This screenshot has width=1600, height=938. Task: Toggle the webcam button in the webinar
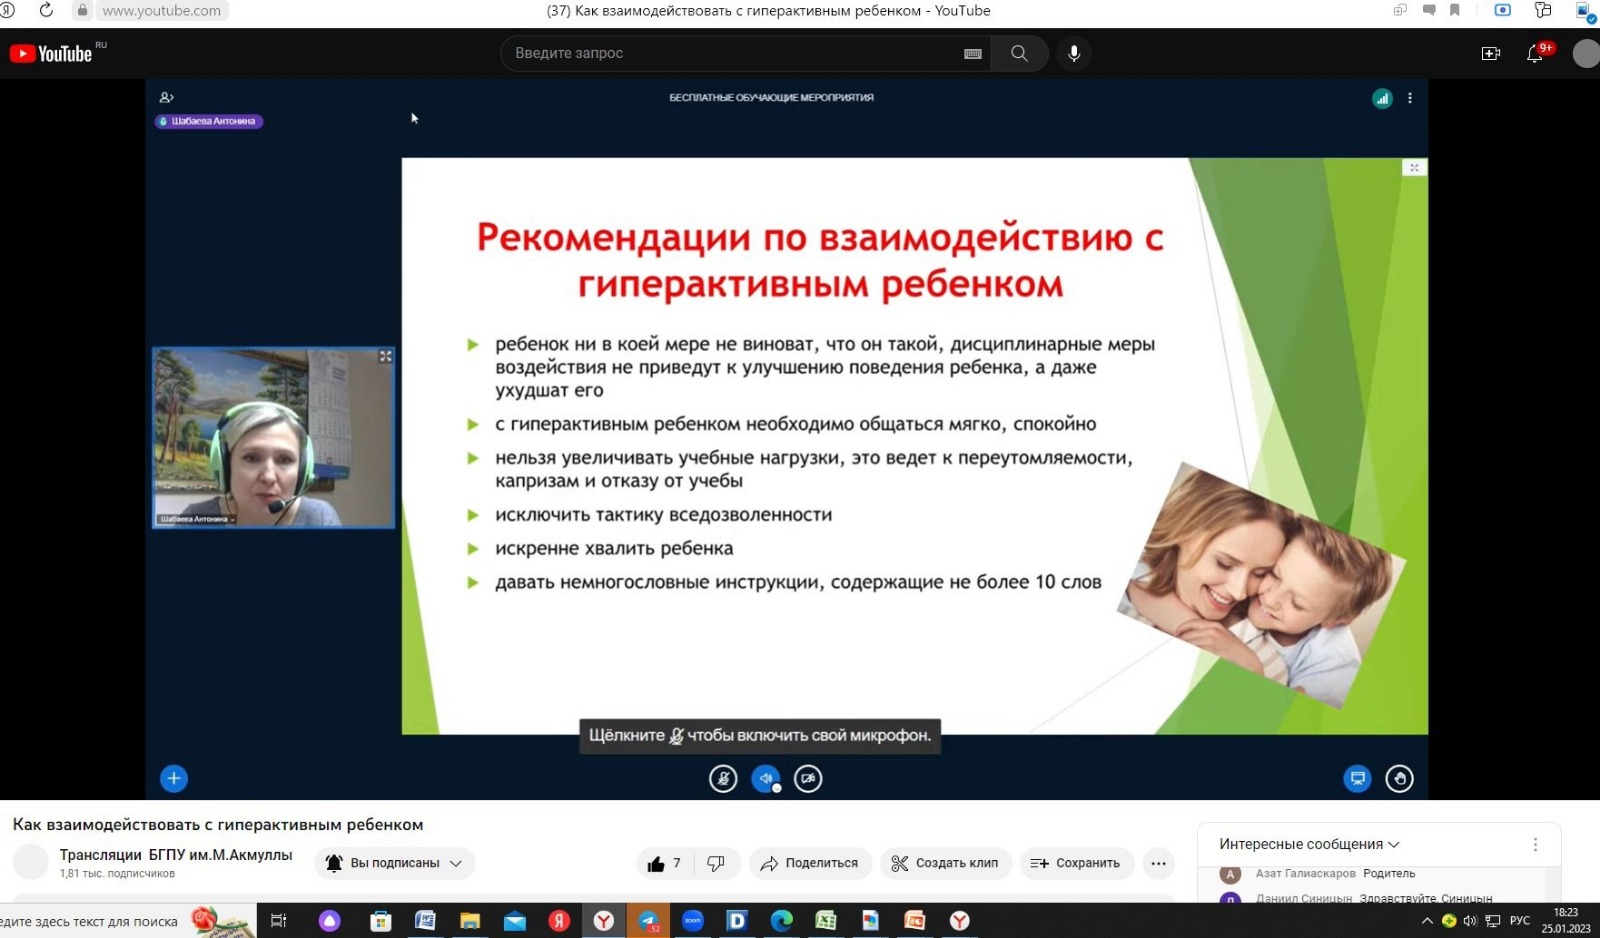click(x=808, y=779)
